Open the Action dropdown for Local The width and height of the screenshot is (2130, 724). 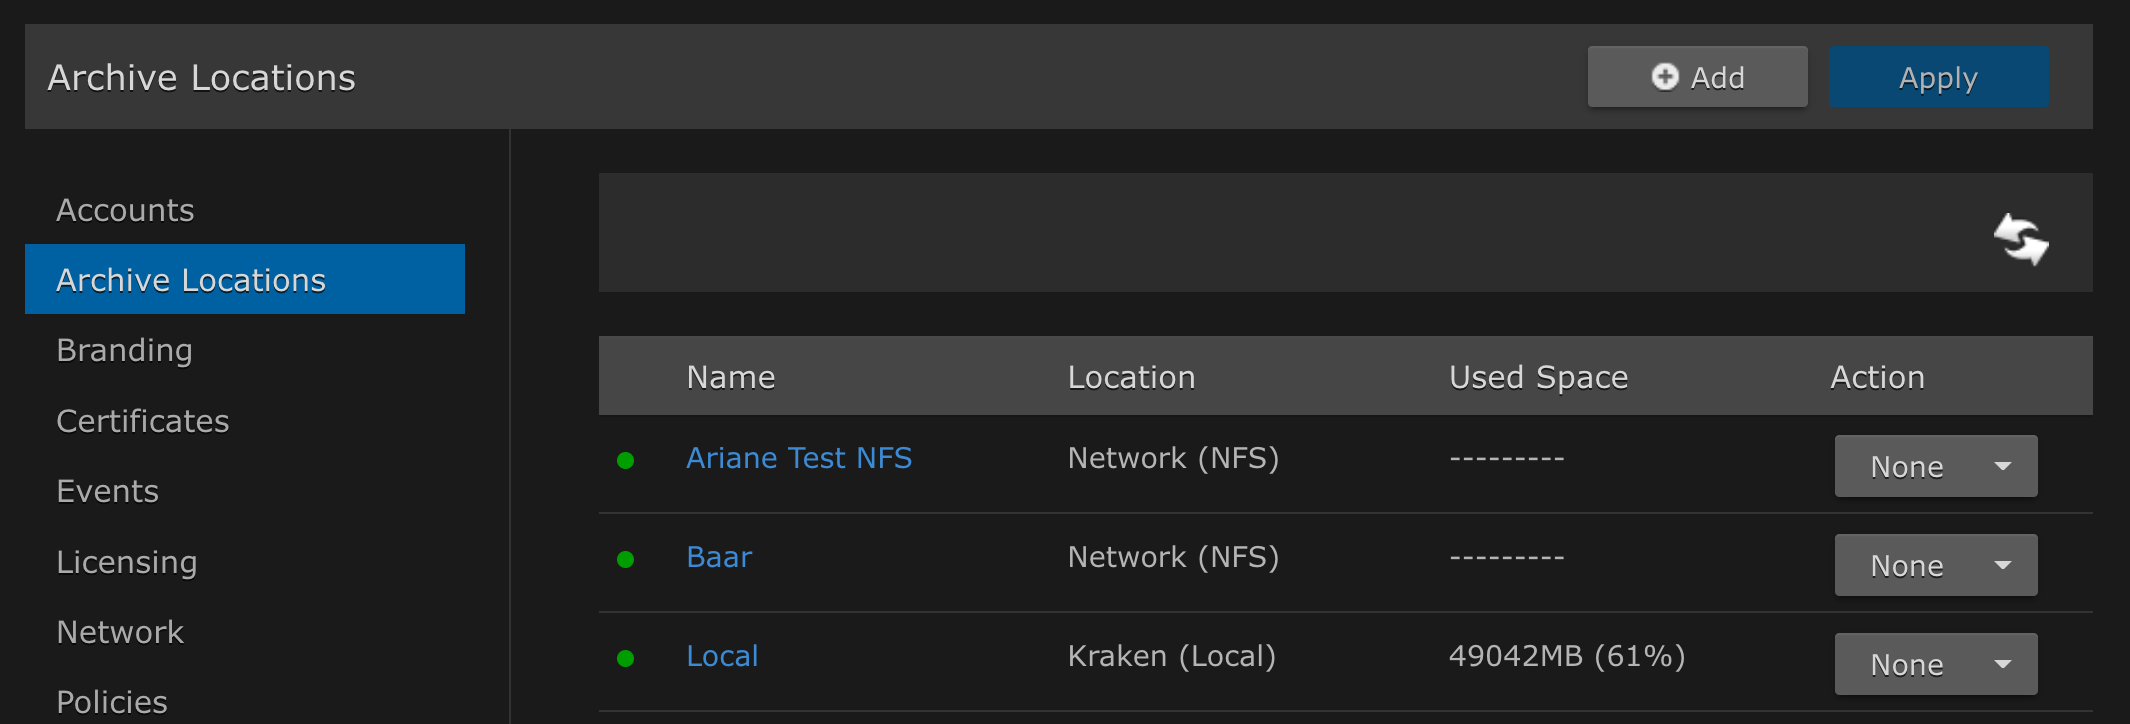(1935, 664)
